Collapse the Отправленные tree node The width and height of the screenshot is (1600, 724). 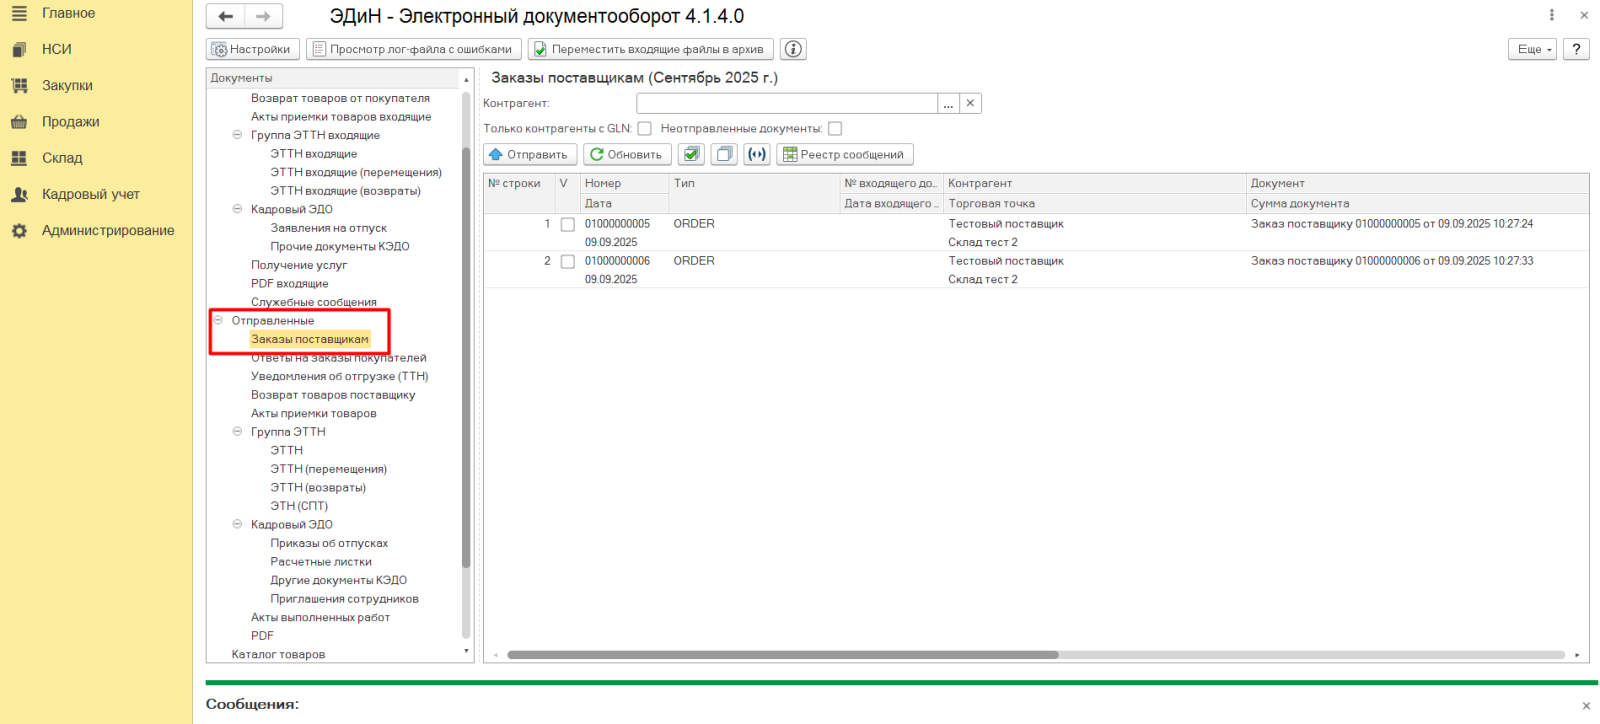pyautogui.click(x=218, y=321)
